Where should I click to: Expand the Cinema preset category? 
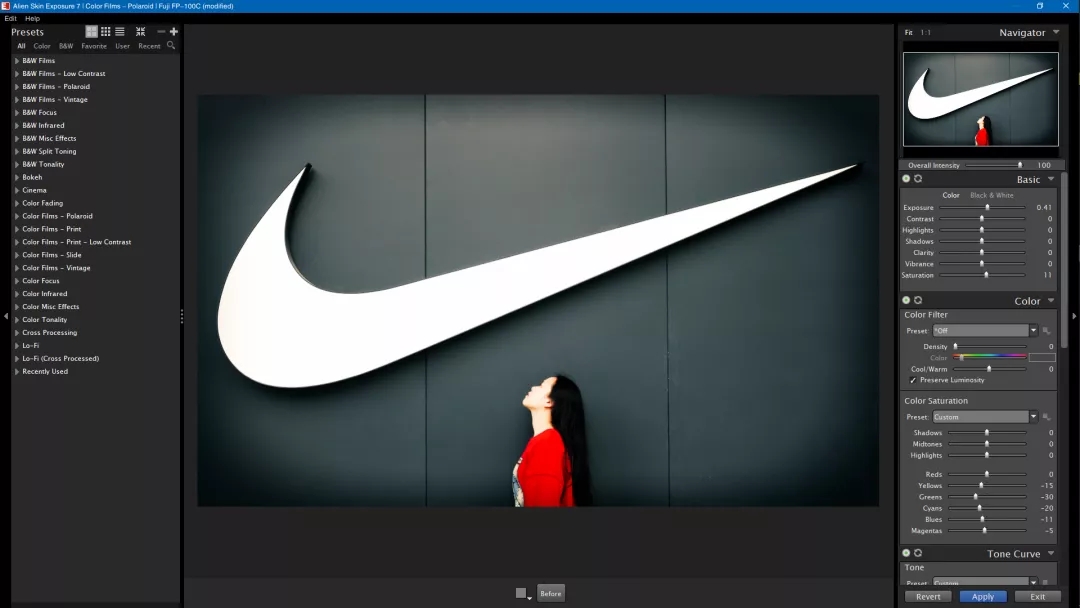pos(17,190)
